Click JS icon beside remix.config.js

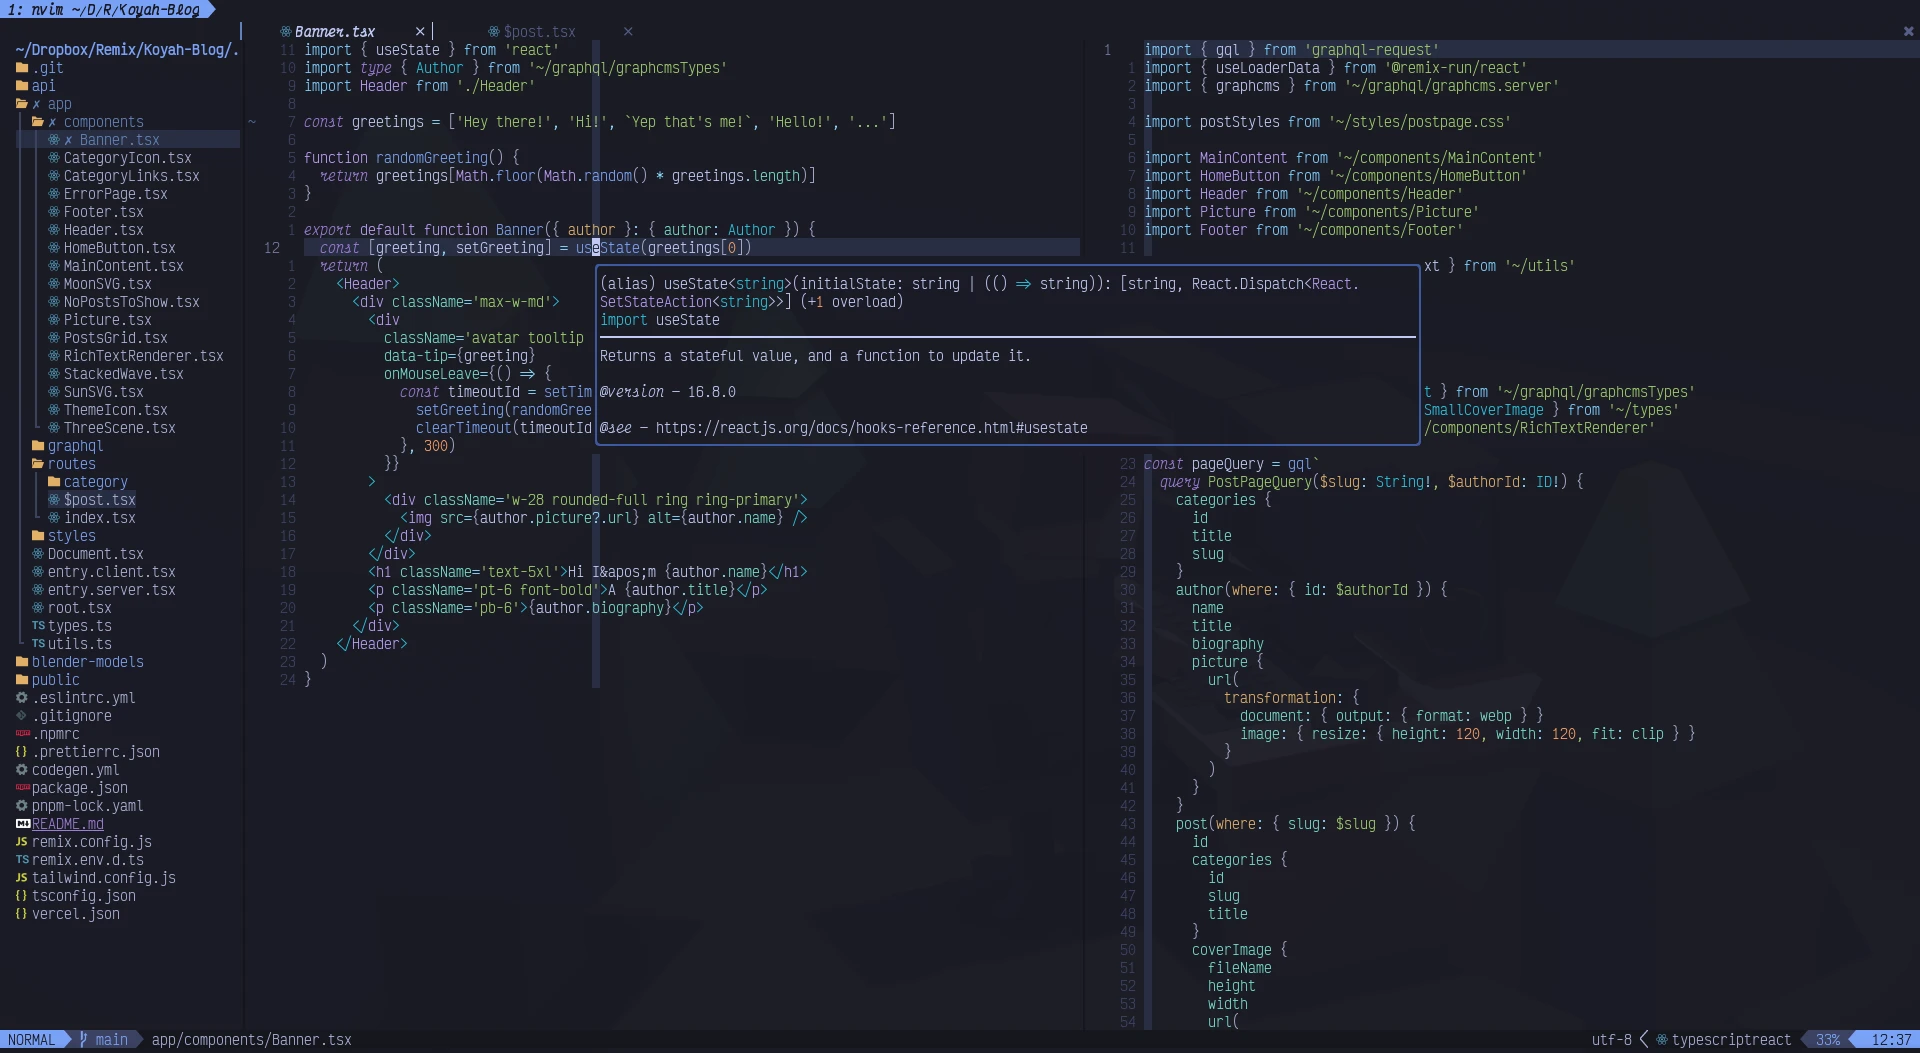pos(22,842)
